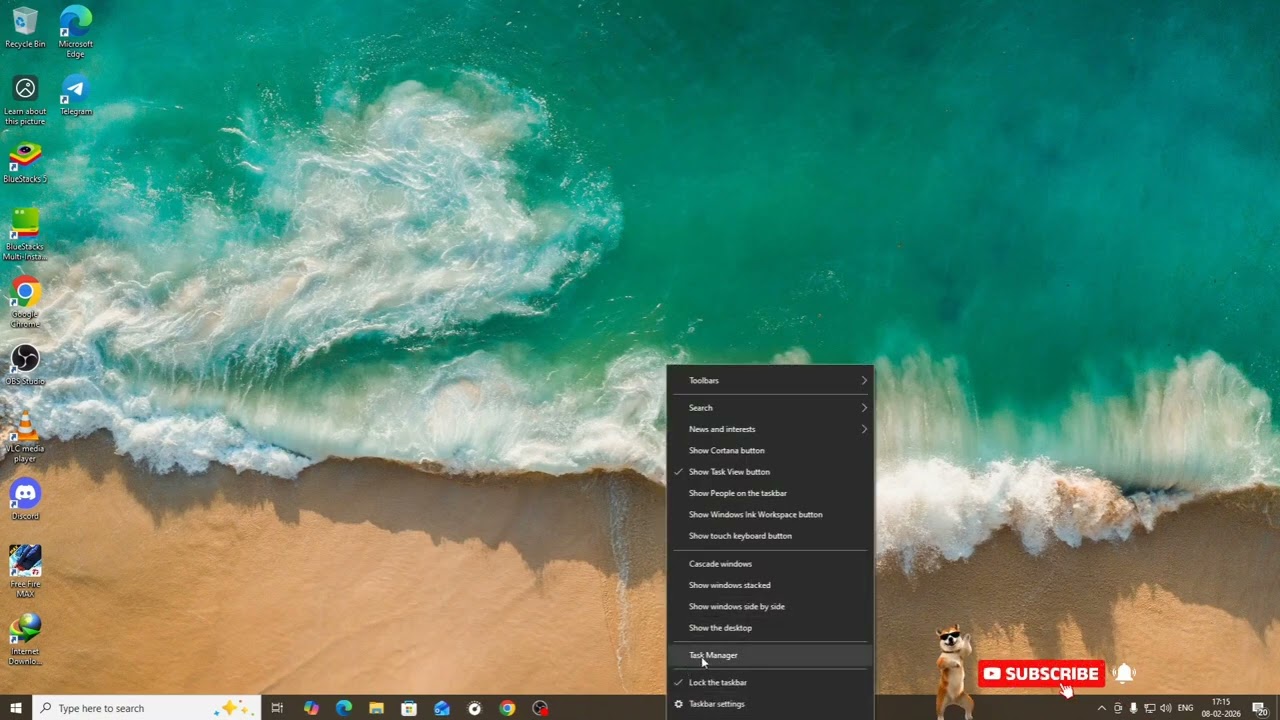Select the VLC media player desktop icon
Screen dimensions: 1280x720
click(25, 437)
